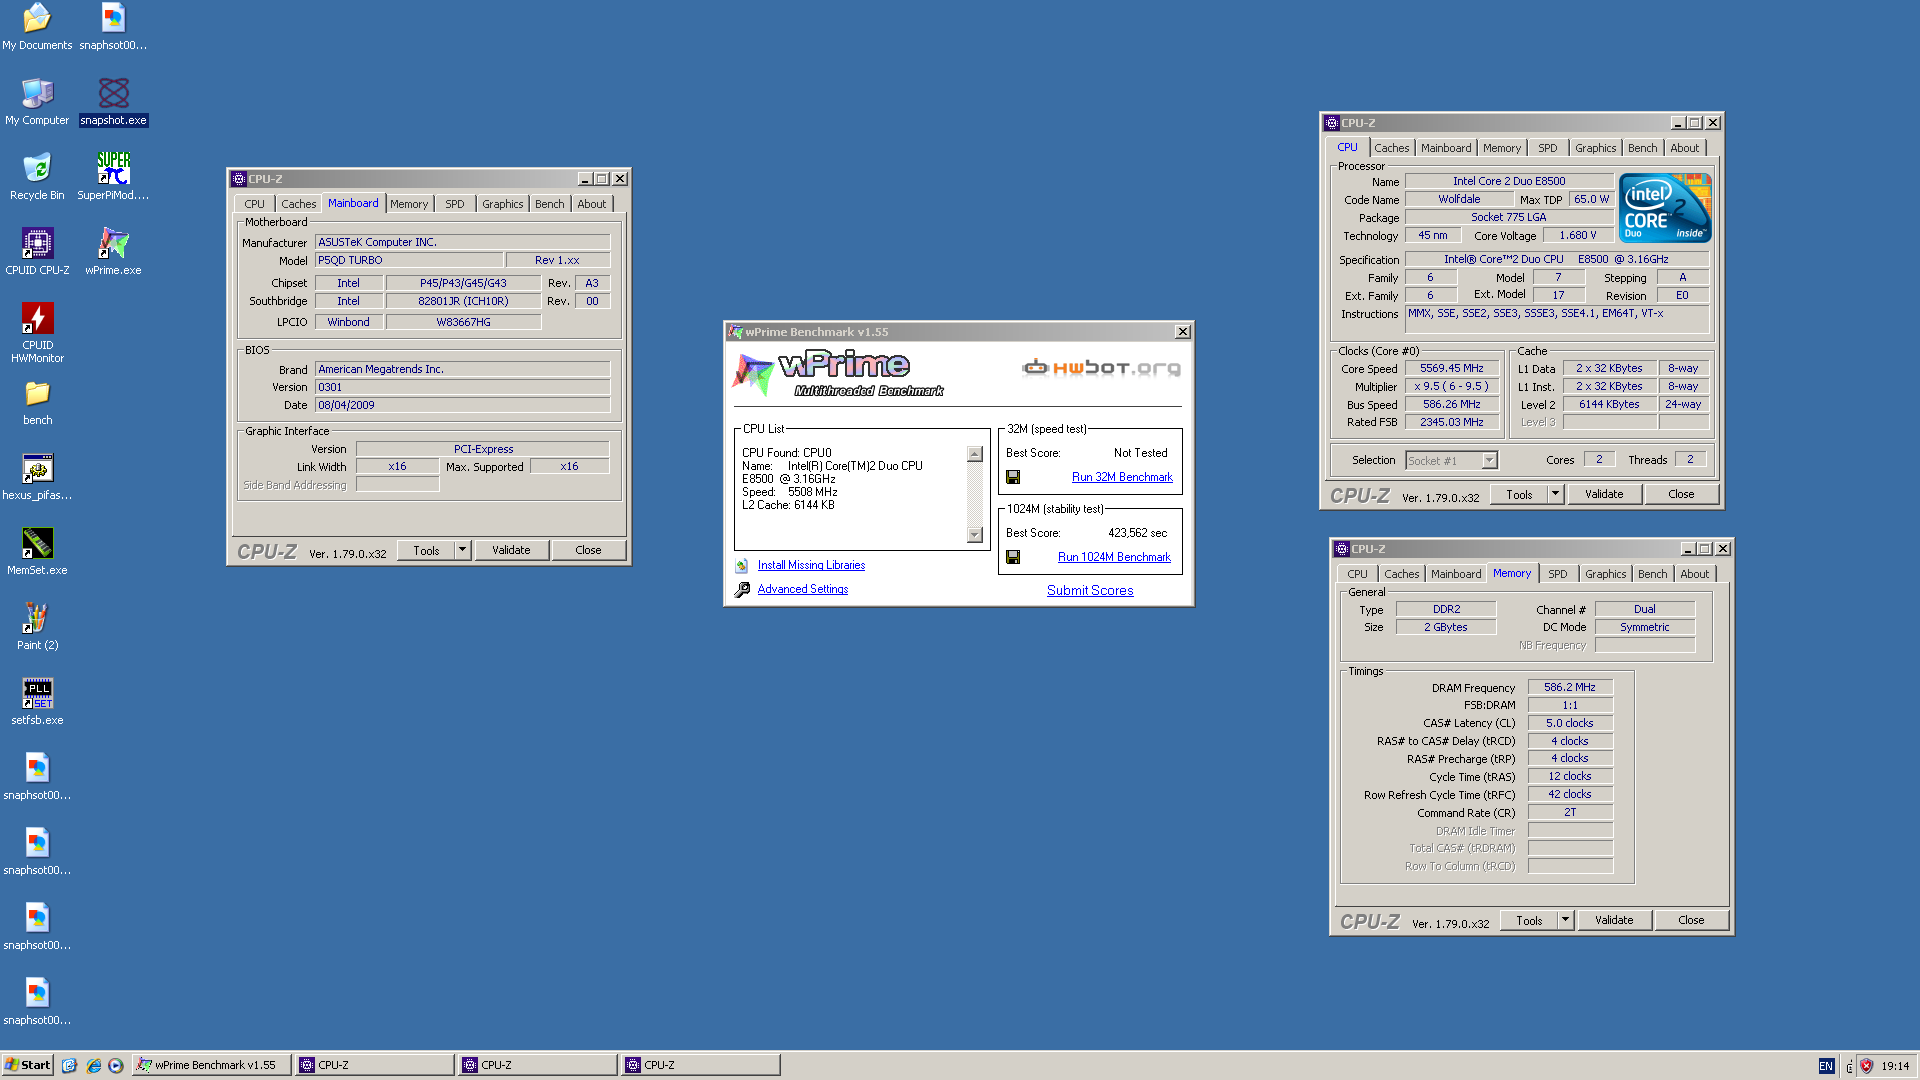Click Validate in Memory CPU-Z window
This screenshot has width=1920, height=1080.
pyautogui.click(x=1614, y=920)
